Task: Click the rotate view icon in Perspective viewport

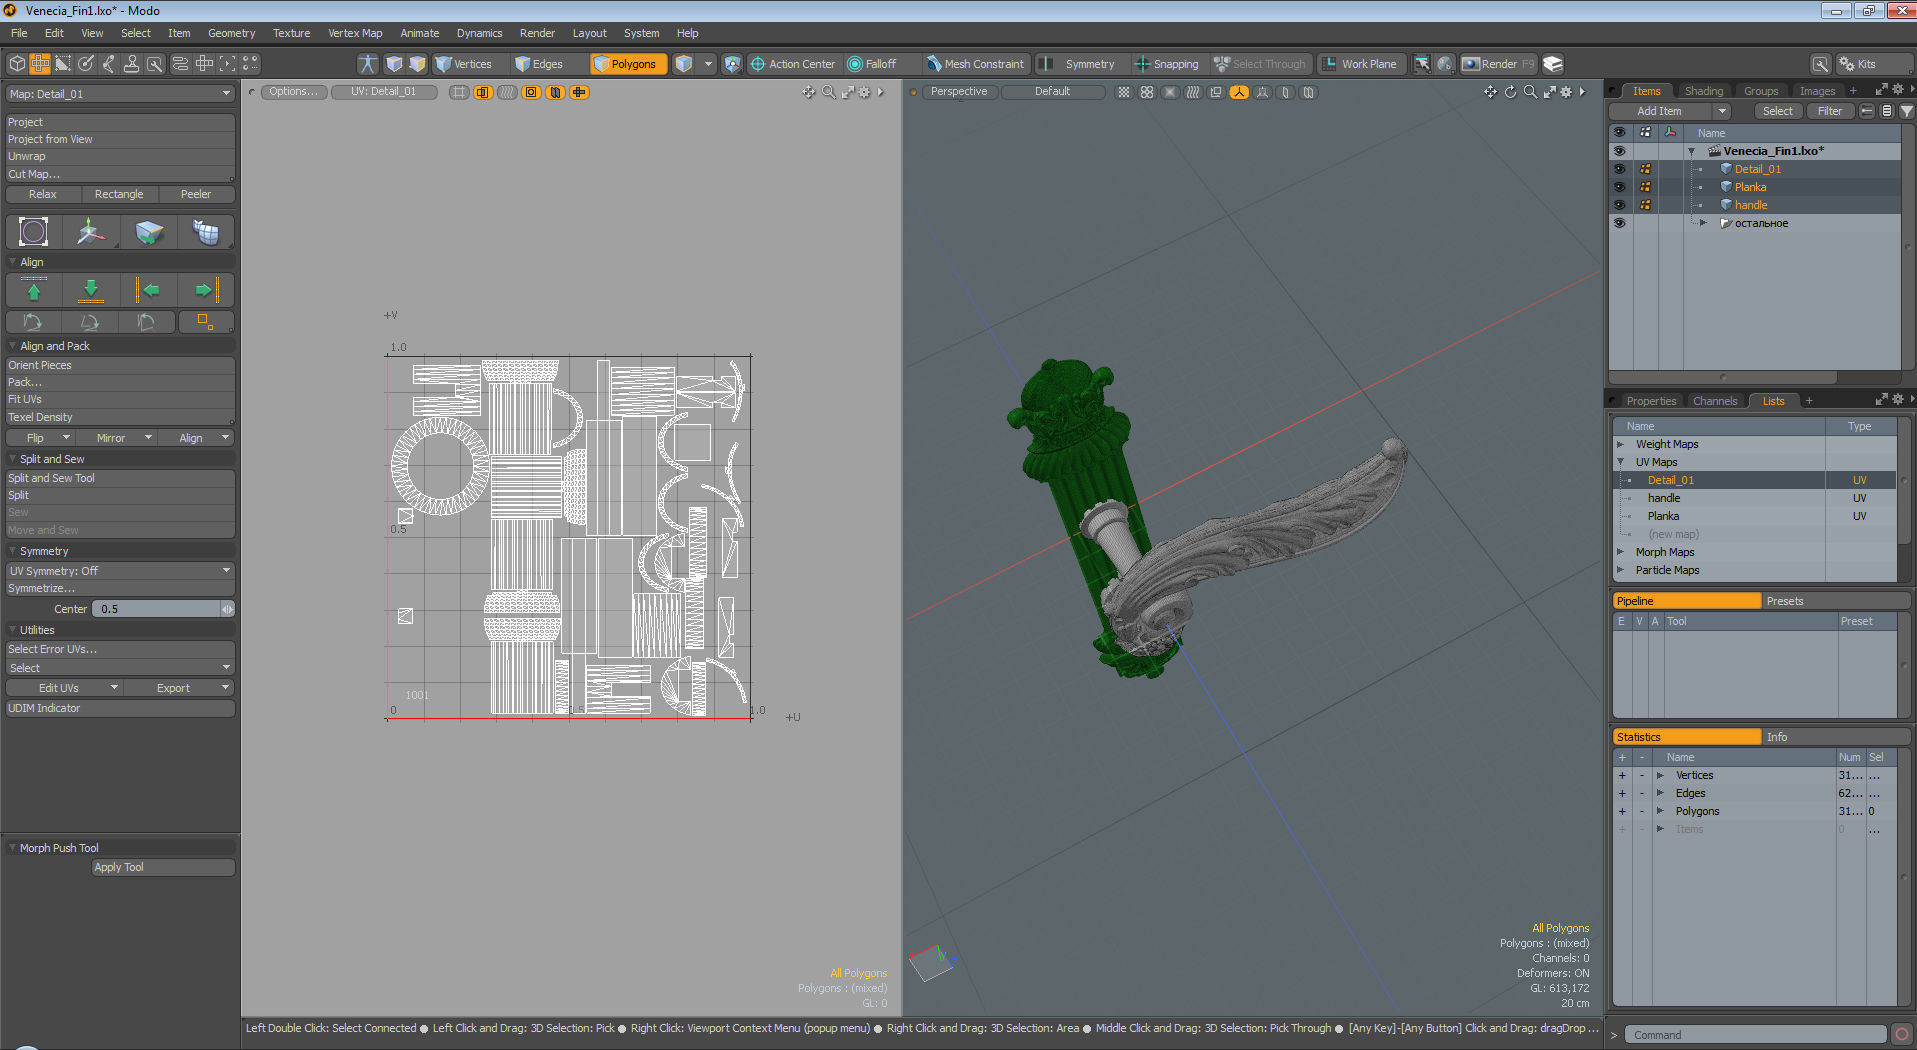Action: pyautogui.click(x=1510, y=92)
